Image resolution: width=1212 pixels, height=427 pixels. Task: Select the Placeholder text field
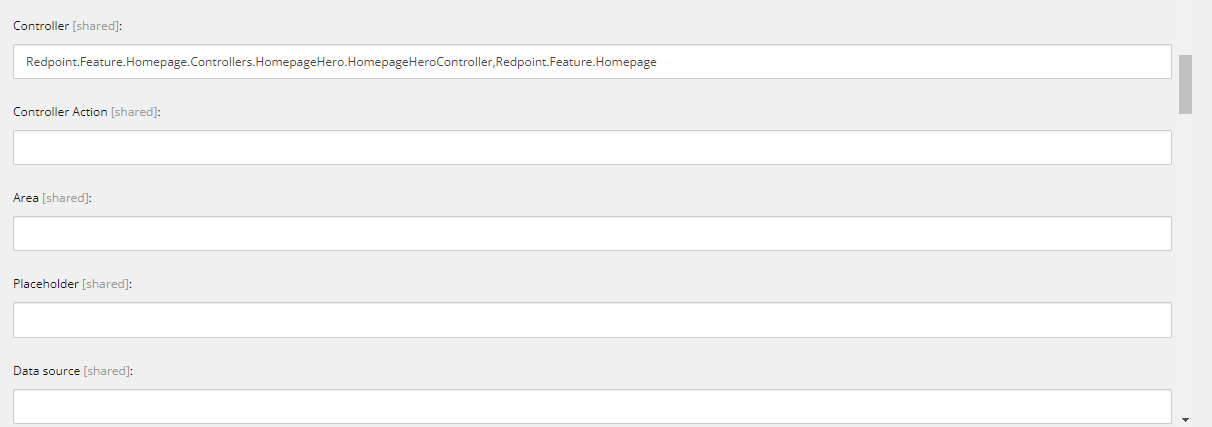click(x=592, y=320)
